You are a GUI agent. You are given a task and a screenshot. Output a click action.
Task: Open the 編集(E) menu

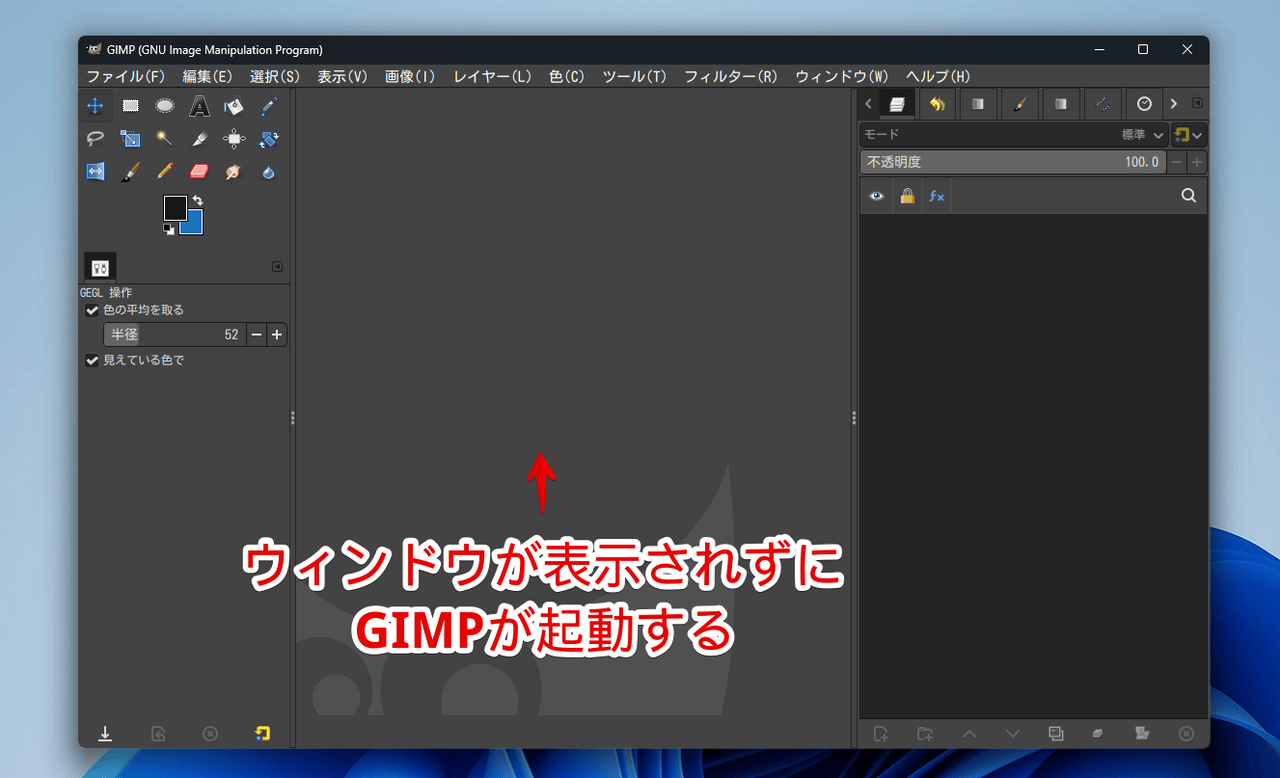[207, 76]
